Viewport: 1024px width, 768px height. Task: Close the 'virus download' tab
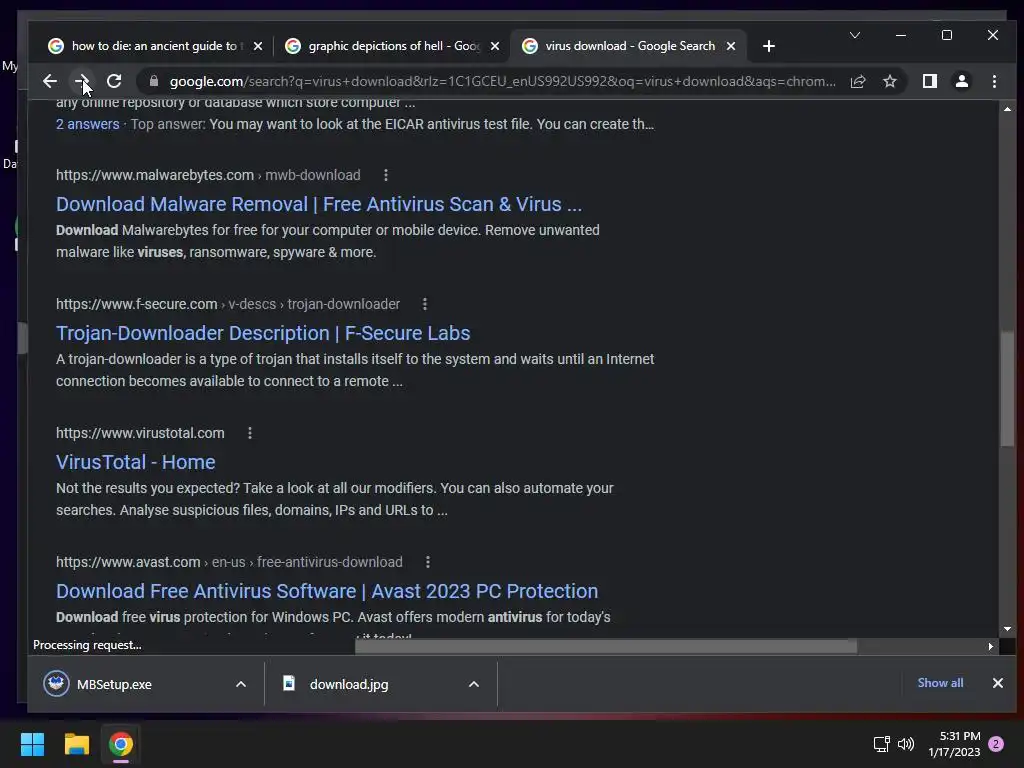click(x=731, y=46)
